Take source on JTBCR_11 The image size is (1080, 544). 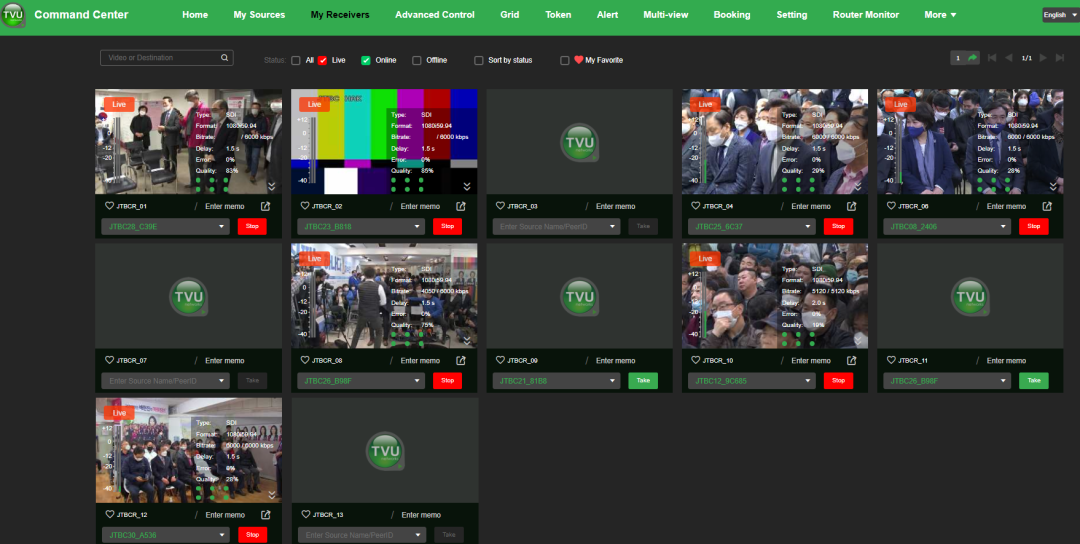click(1034, 381)
